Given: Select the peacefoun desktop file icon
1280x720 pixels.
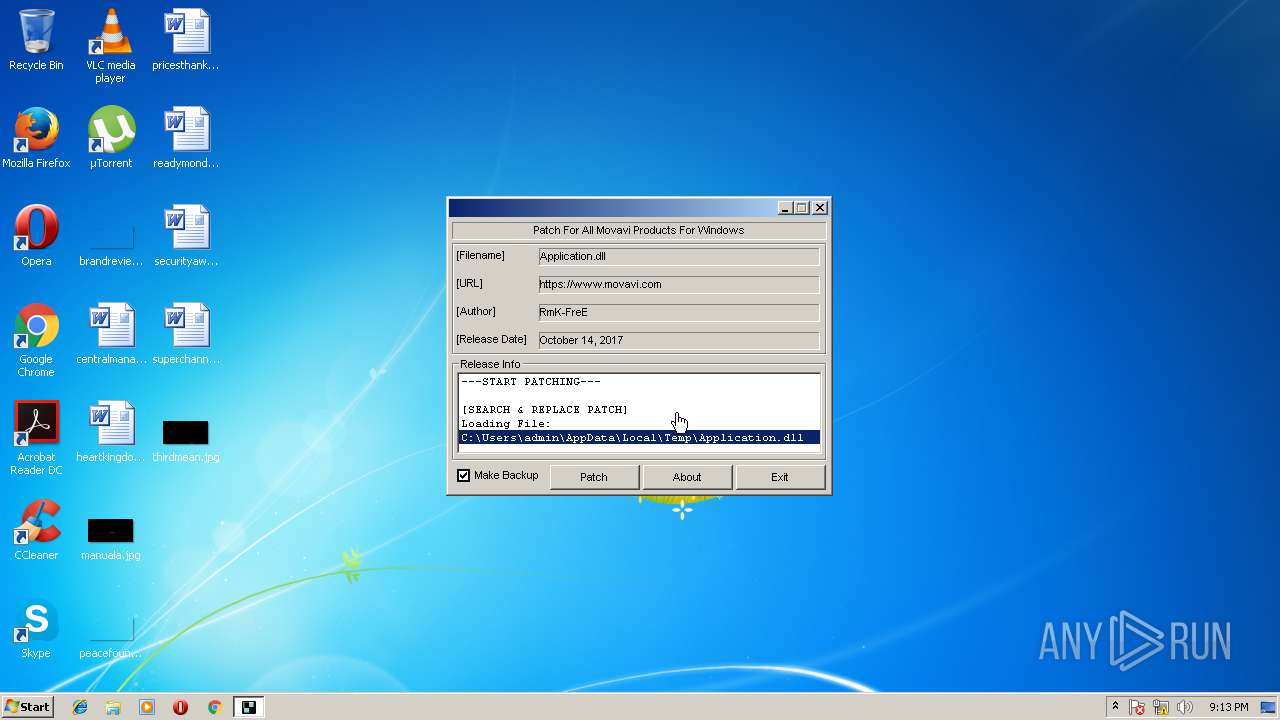Looking at the screenshot, I should 110,636.
